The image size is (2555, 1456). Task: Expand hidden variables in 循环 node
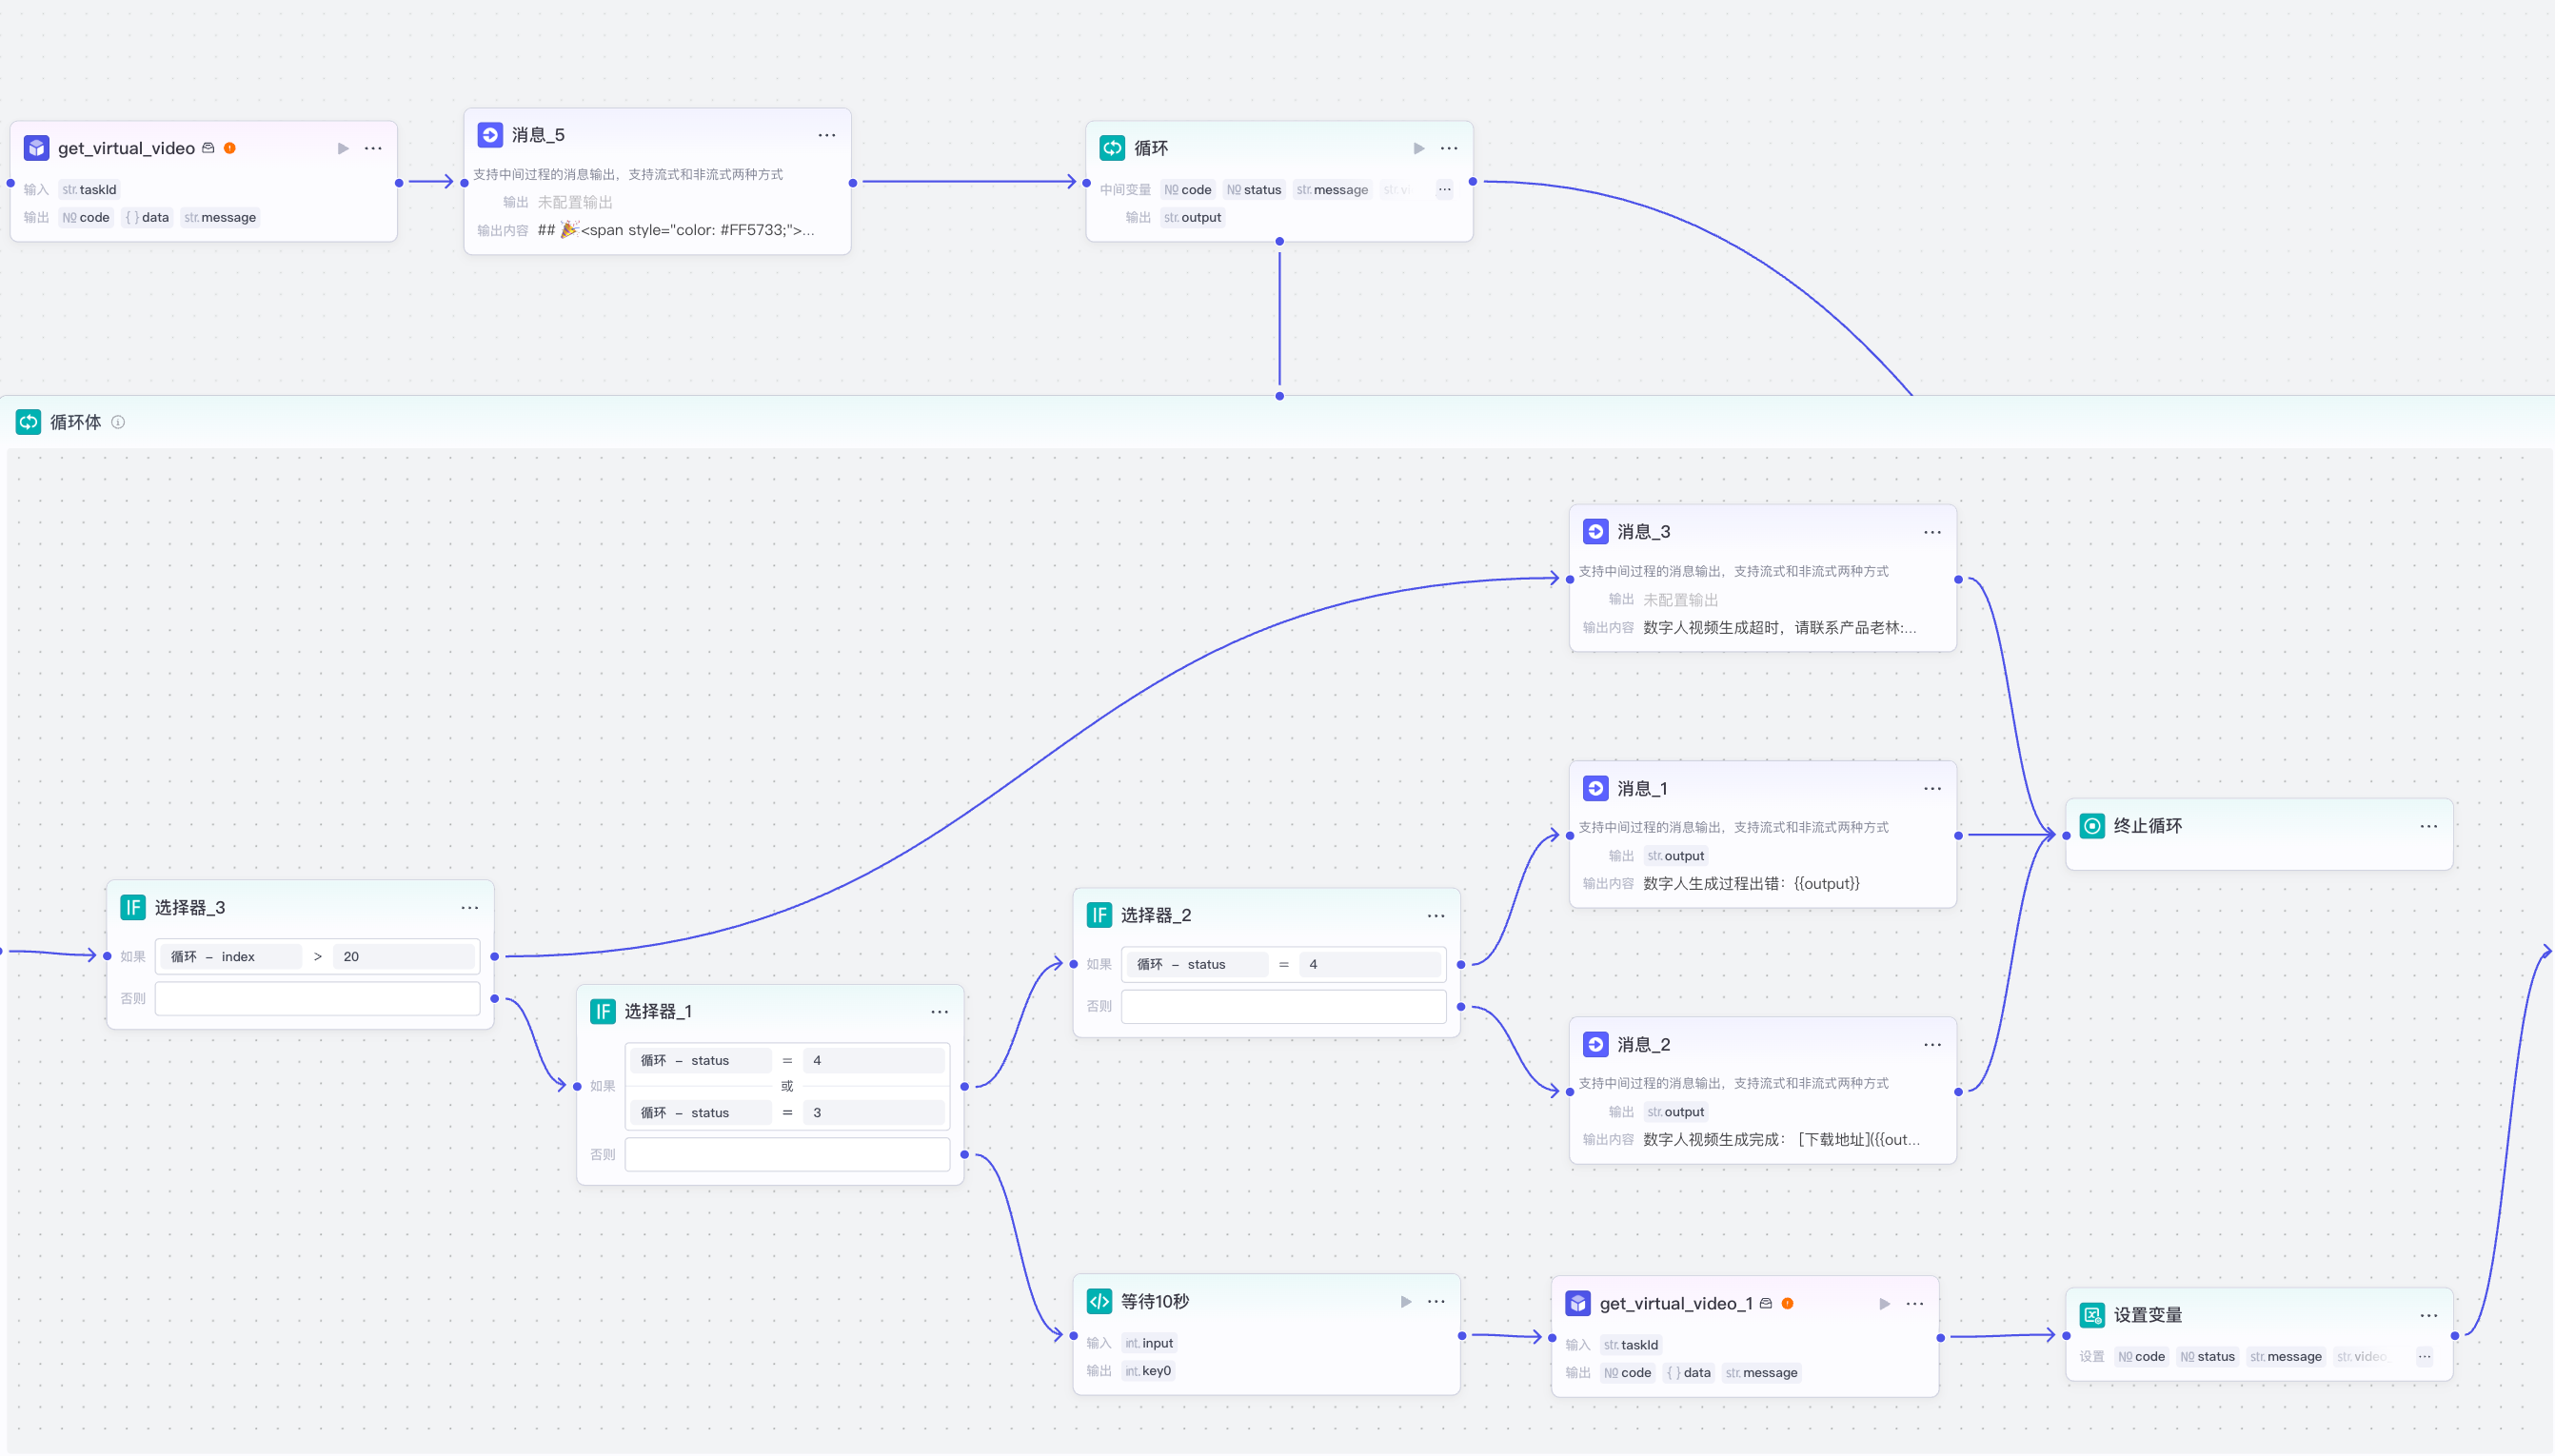tap(1444, 189)
